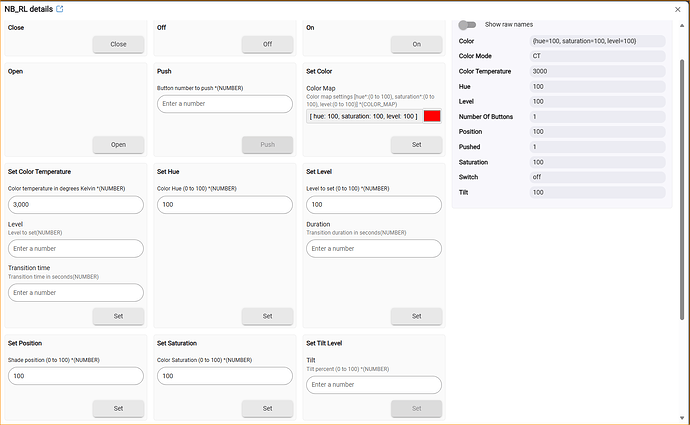This screenshot has width=690, height=425.
Task: Toggle the Show raw names switch
Action: [x=467, y=25]
